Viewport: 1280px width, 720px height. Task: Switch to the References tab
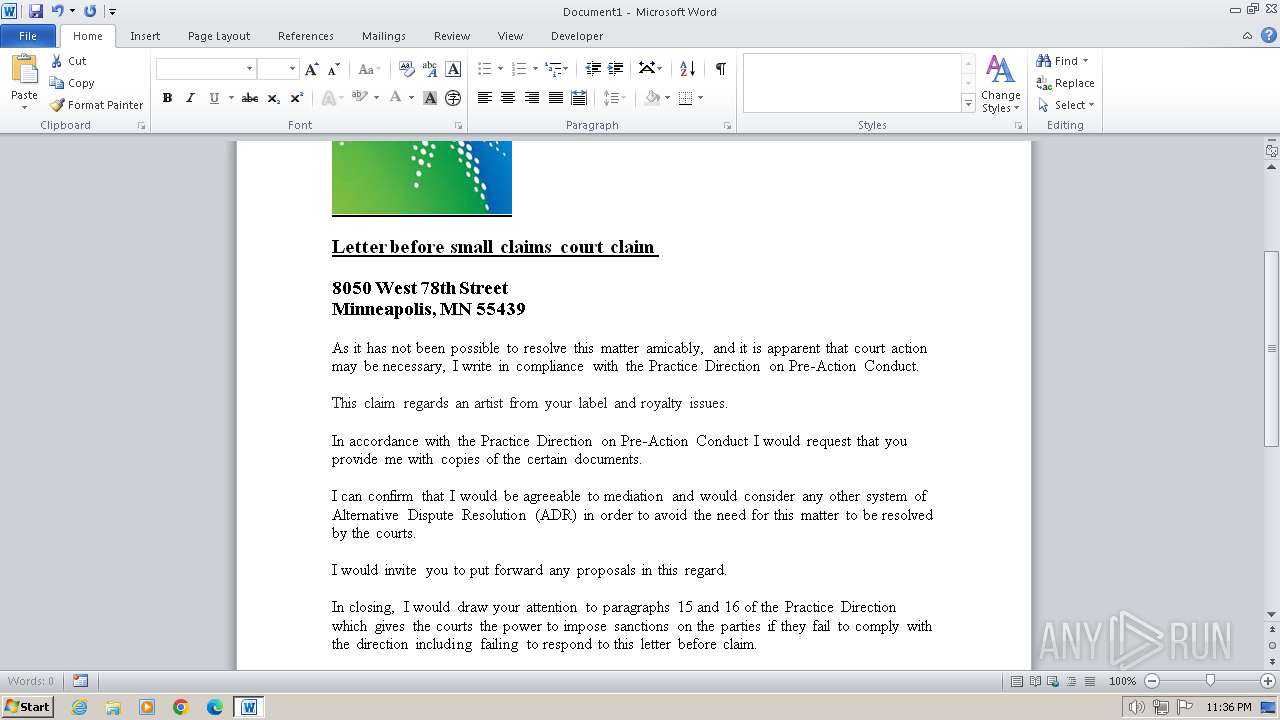coord(306,36)
